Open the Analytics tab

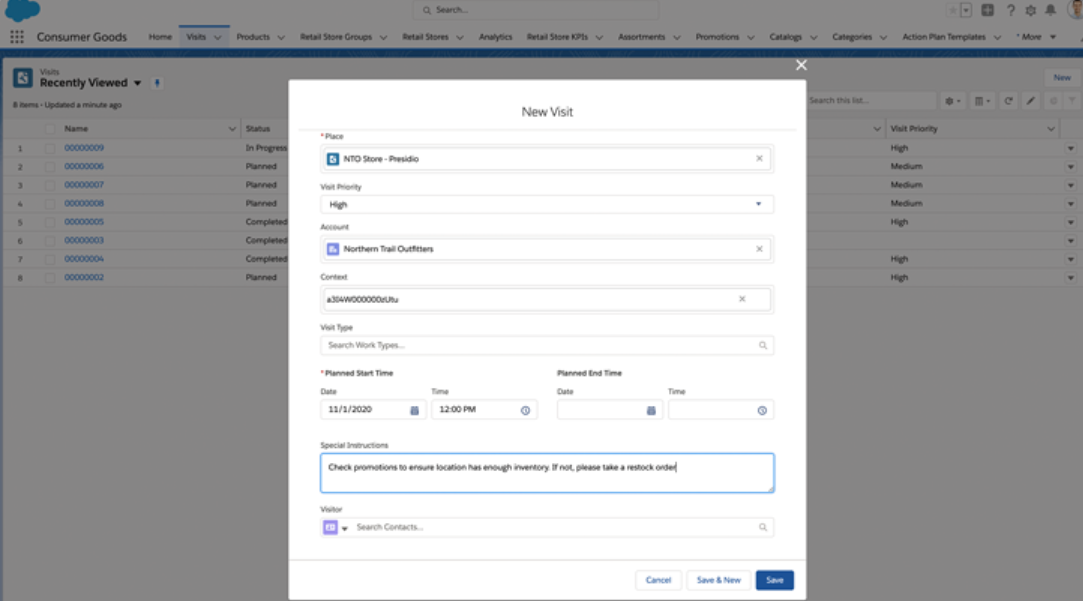[495, 37]
